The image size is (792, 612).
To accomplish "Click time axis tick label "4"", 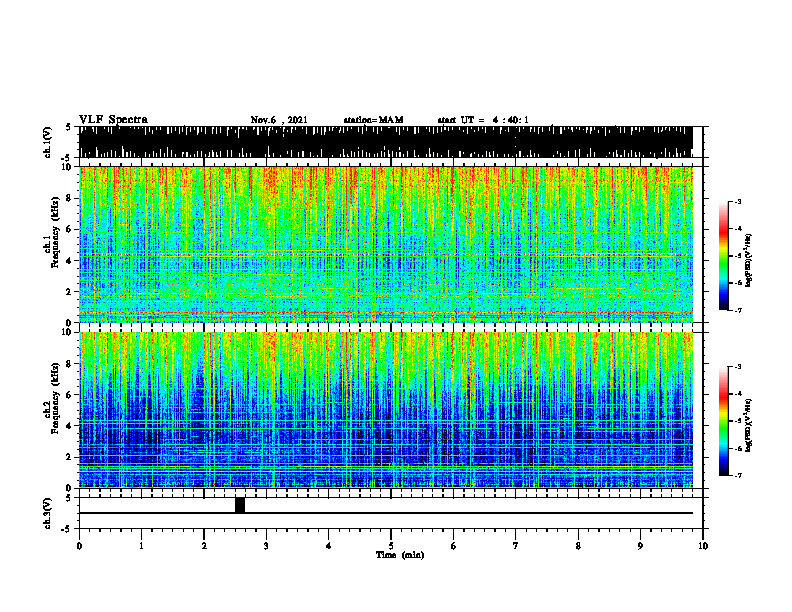I will pyautogui.click(x=329, y=546).
